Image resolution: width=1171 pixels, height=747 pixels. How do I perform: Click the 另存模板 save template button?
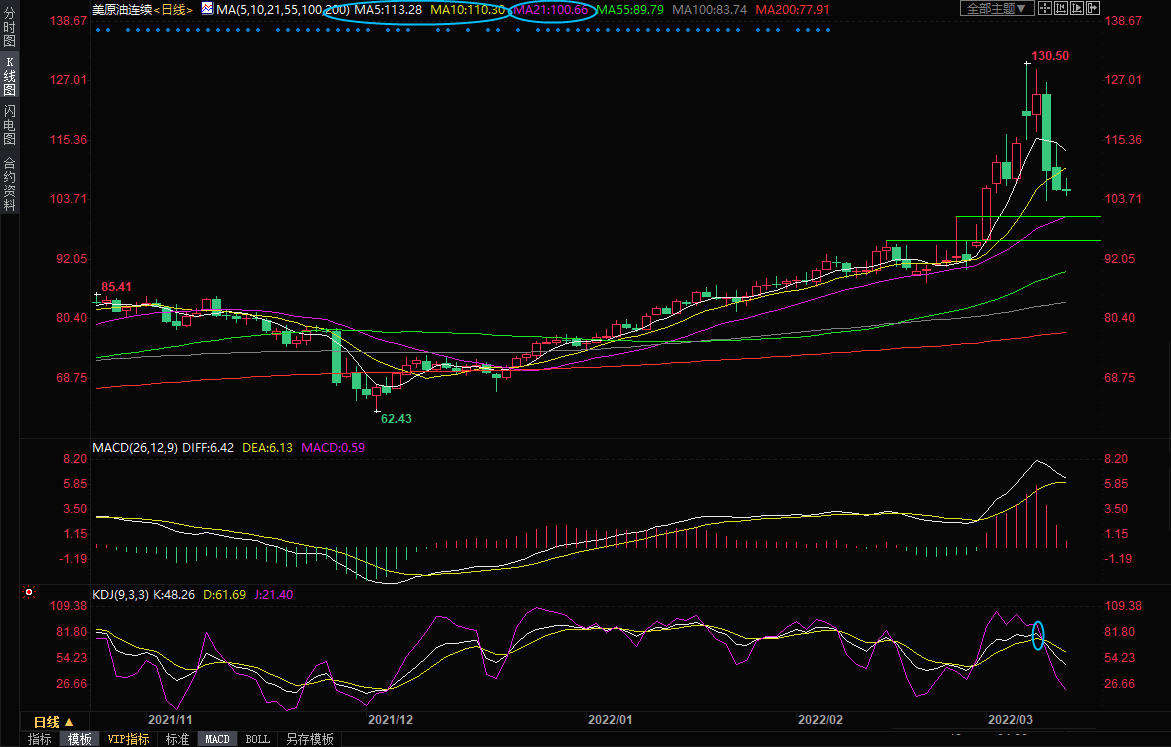(310, 740)
